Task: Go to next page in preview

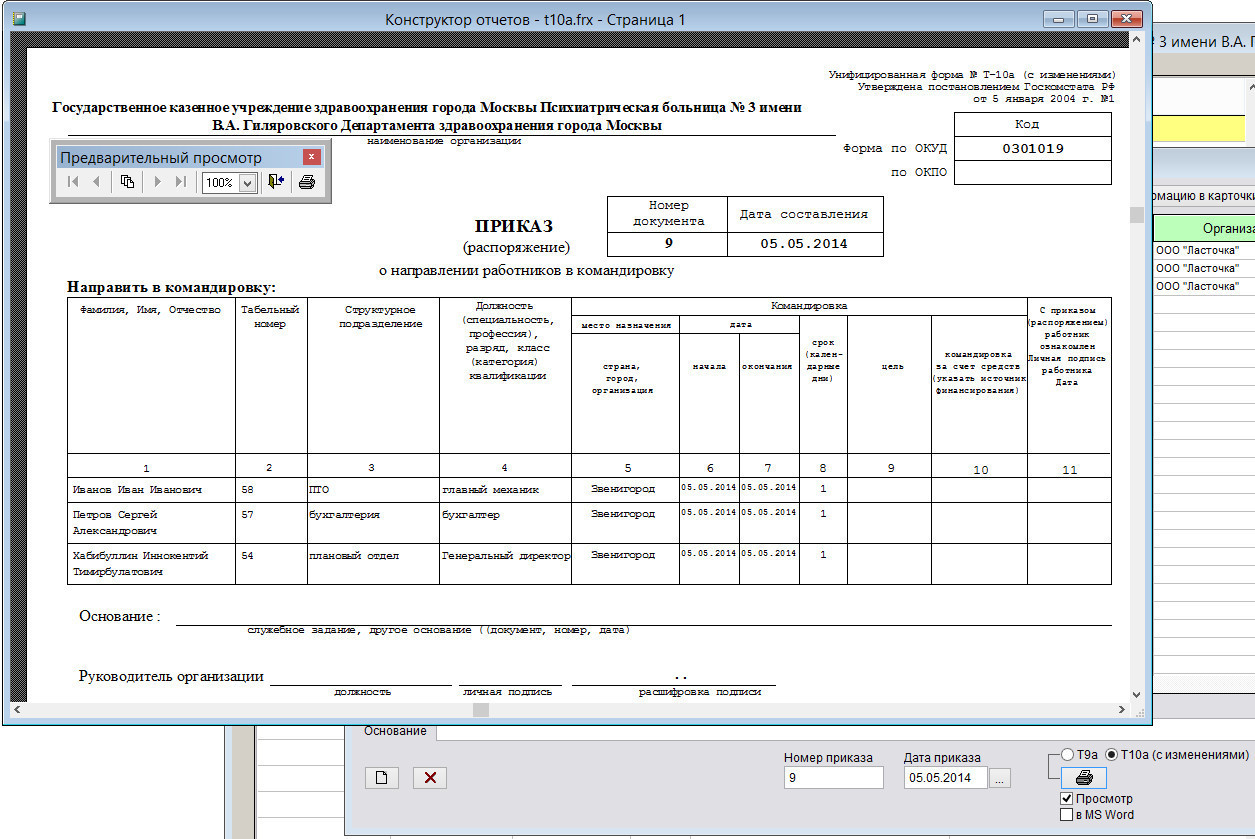Action: (158, 182)
